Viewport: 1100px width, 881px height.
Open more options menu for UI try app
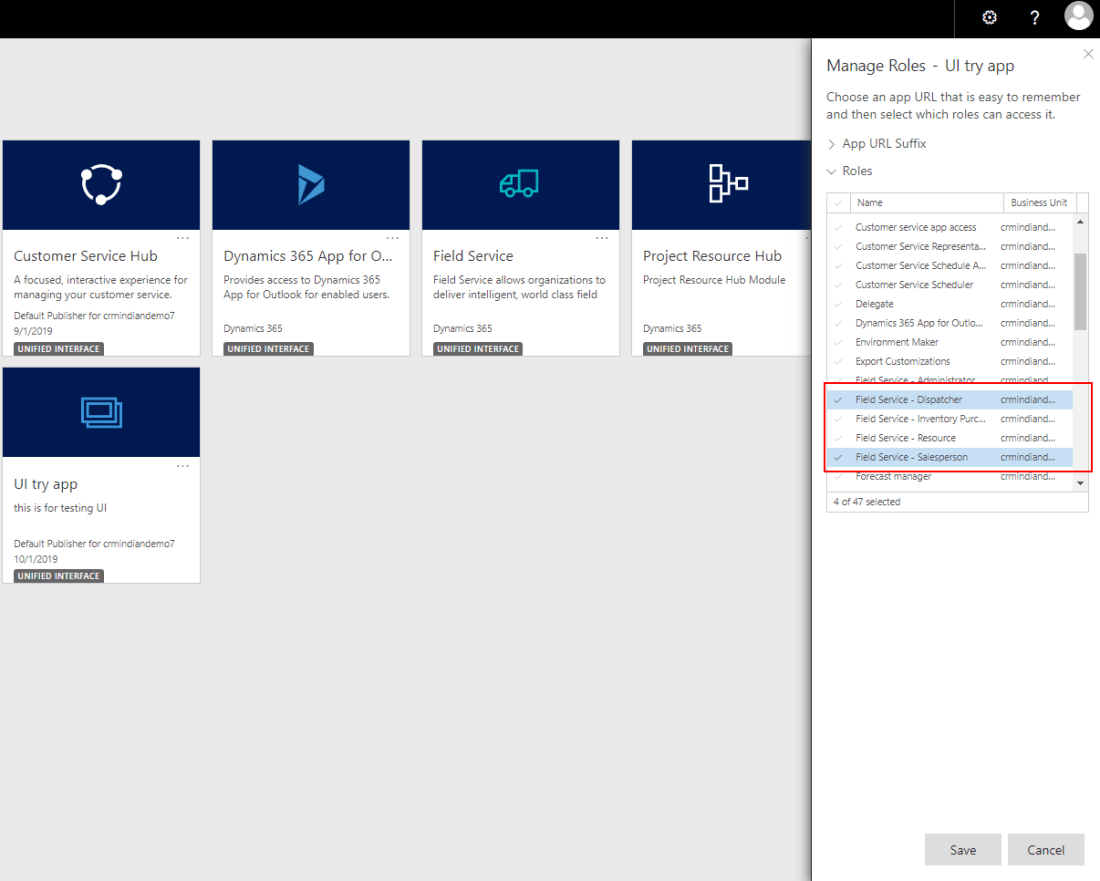(183, 465)
